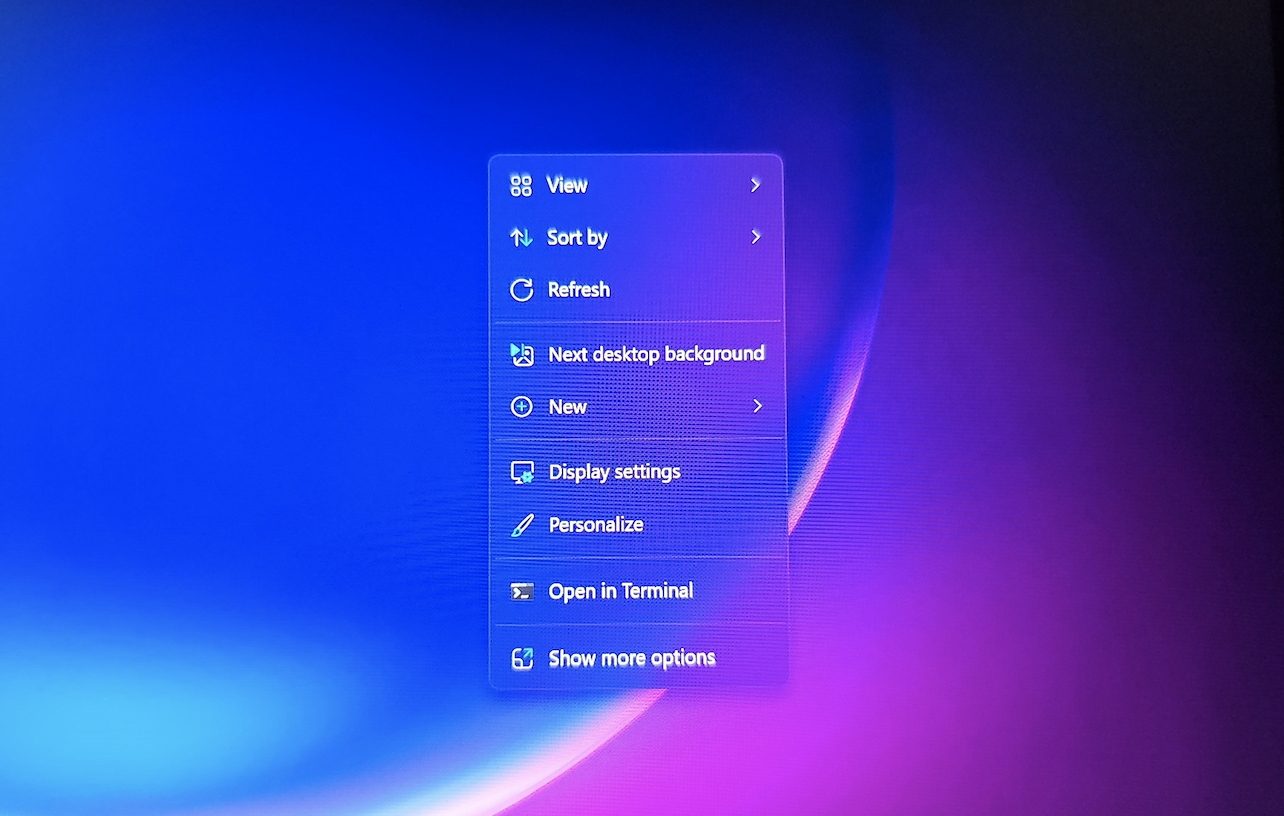This screenshot has width=1284, height=816.
Task: Open in Terminal
Action: point(620,591)
